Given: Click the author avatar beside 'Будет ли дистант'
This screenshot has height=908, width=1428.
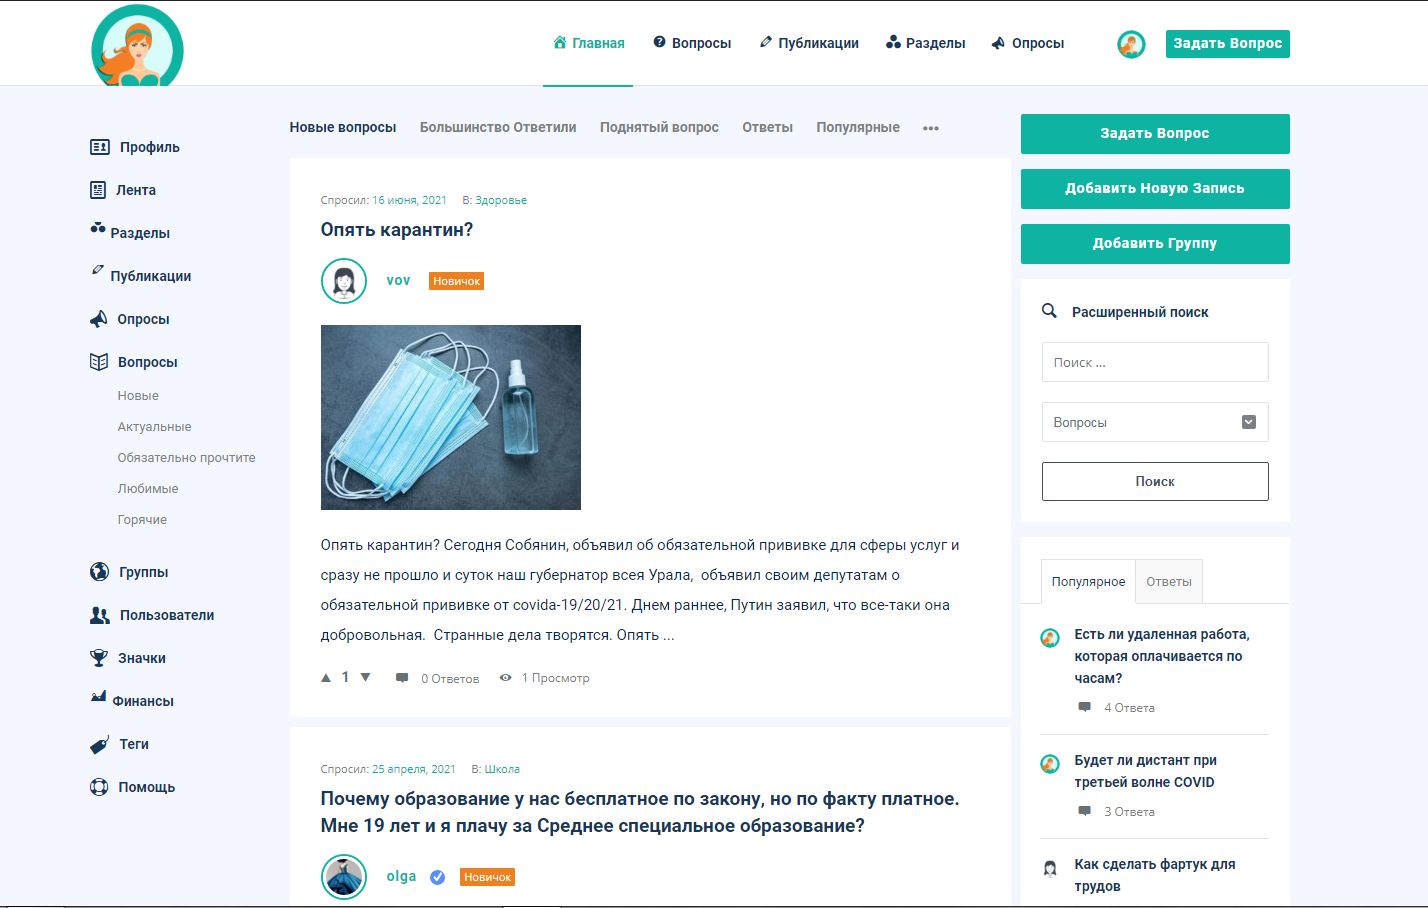Looking at the screenshot, I should coord(1050,764).
